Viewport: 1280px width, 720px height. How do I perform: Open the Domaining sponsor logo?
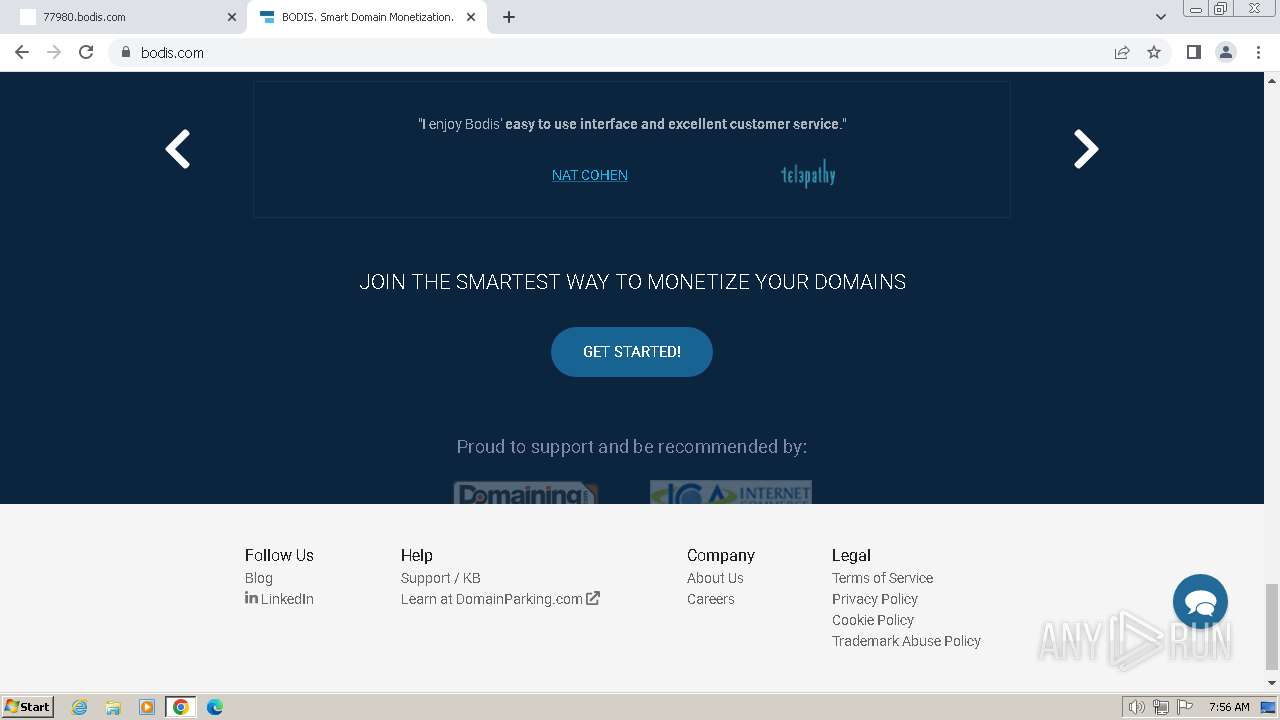coord(526,493)
